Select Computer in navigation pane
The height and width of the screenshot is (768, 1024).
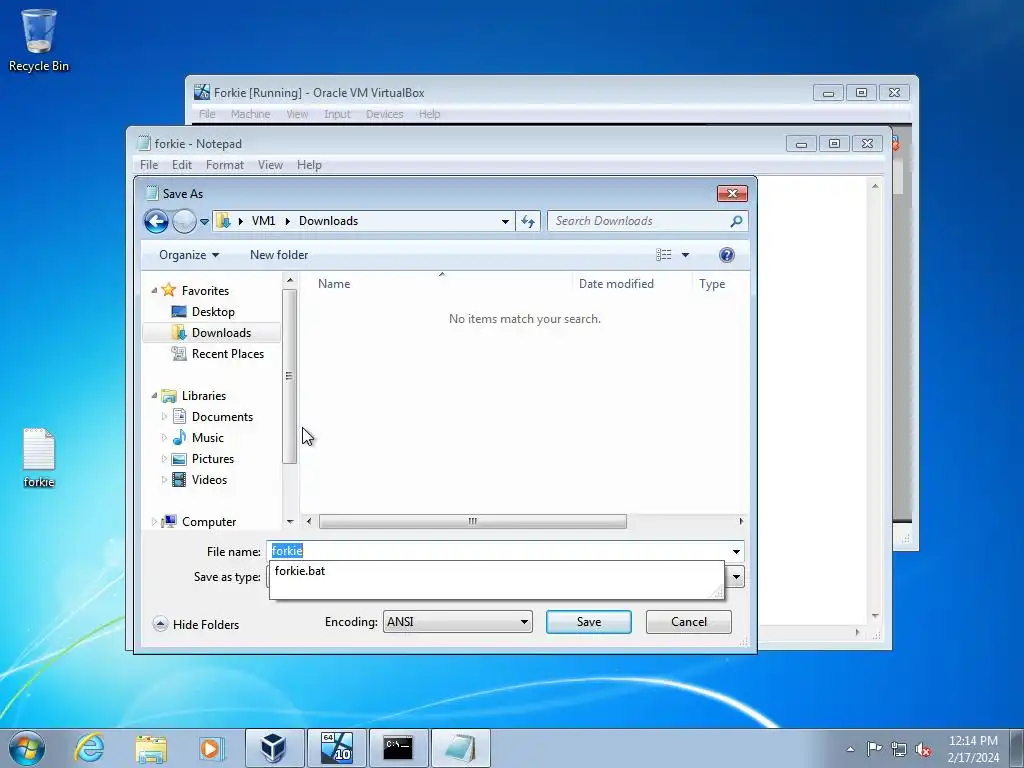[x=208, y=521]
